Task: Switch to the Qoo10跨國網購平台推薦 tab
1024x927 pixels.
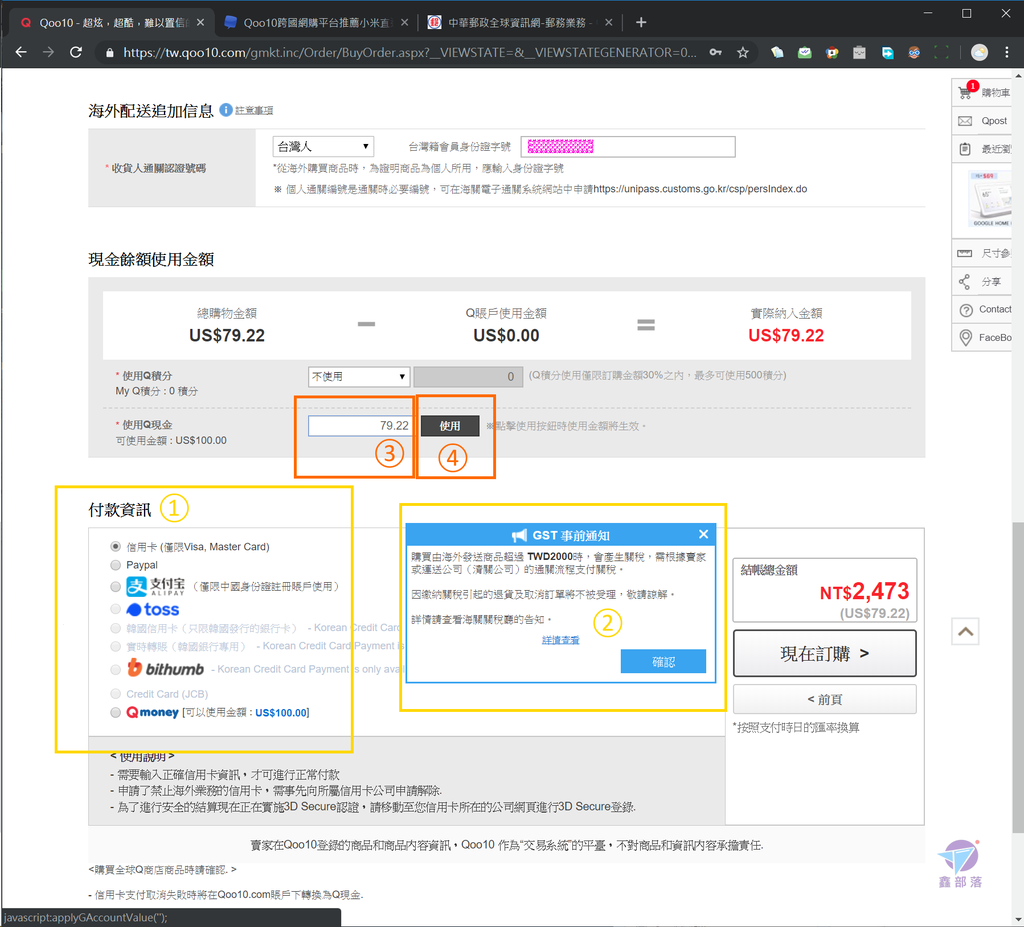Action: (316, 23)
